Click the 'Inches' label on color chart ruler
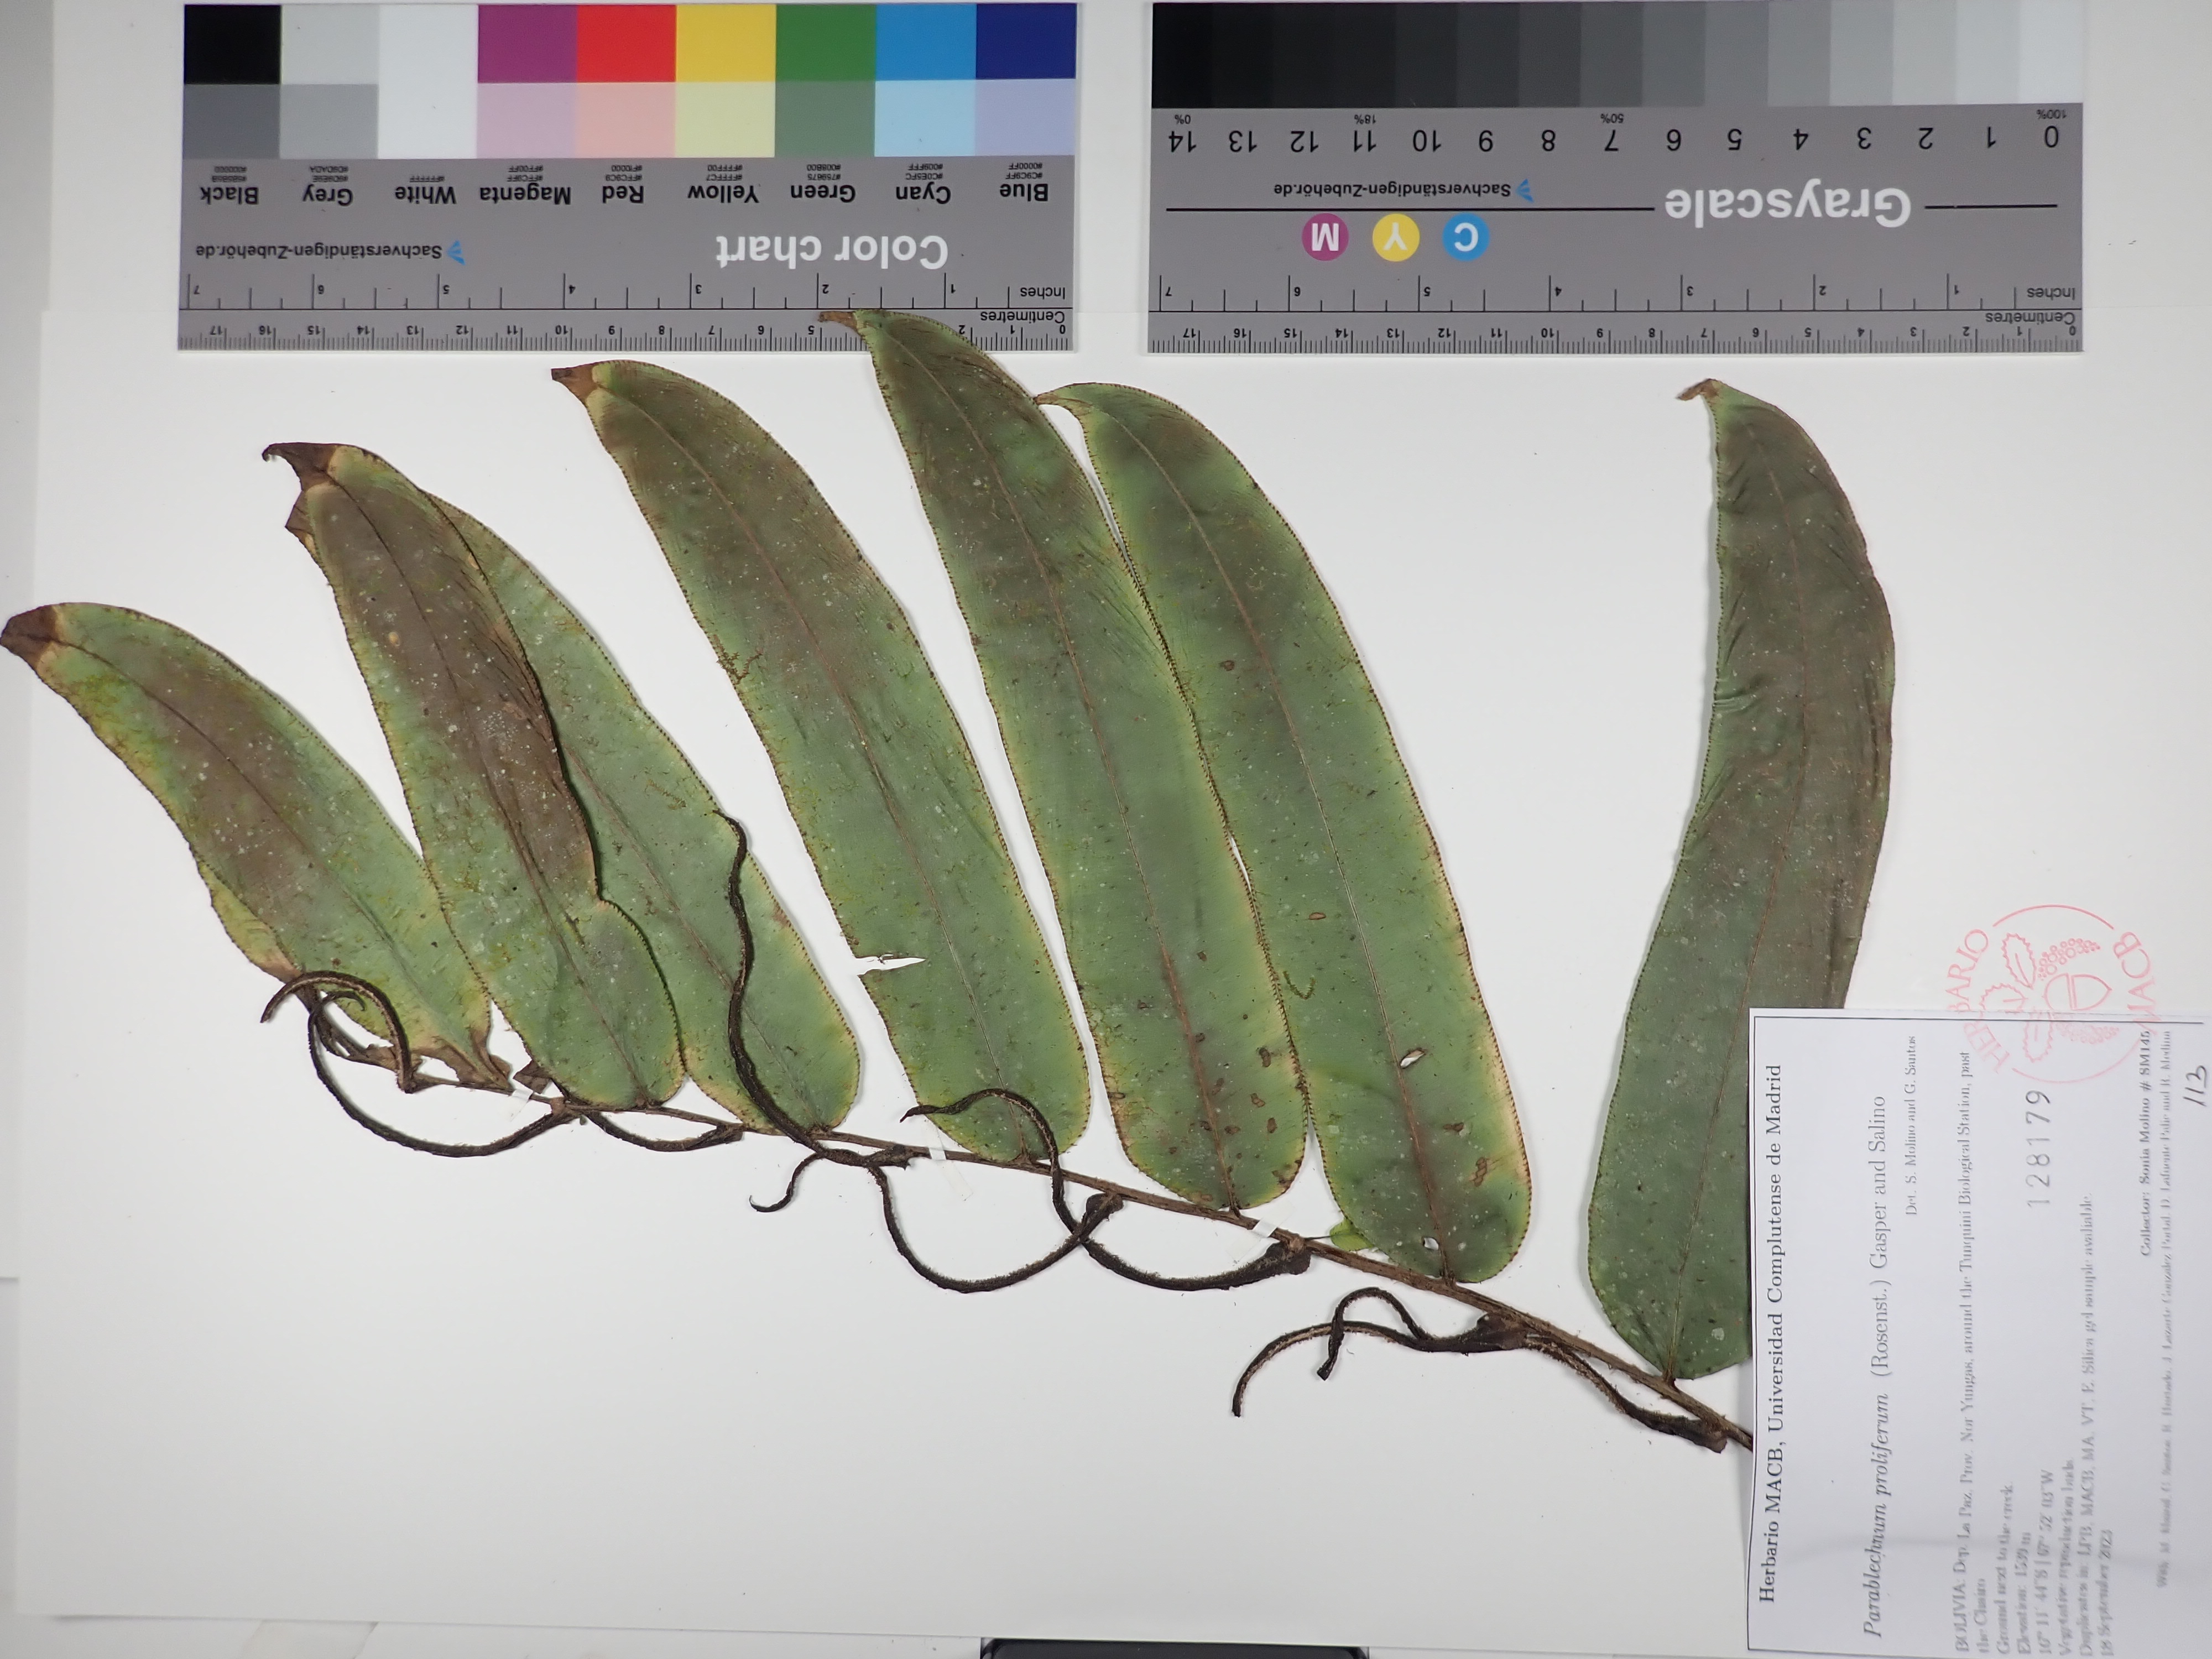 tap(1043, 293)
